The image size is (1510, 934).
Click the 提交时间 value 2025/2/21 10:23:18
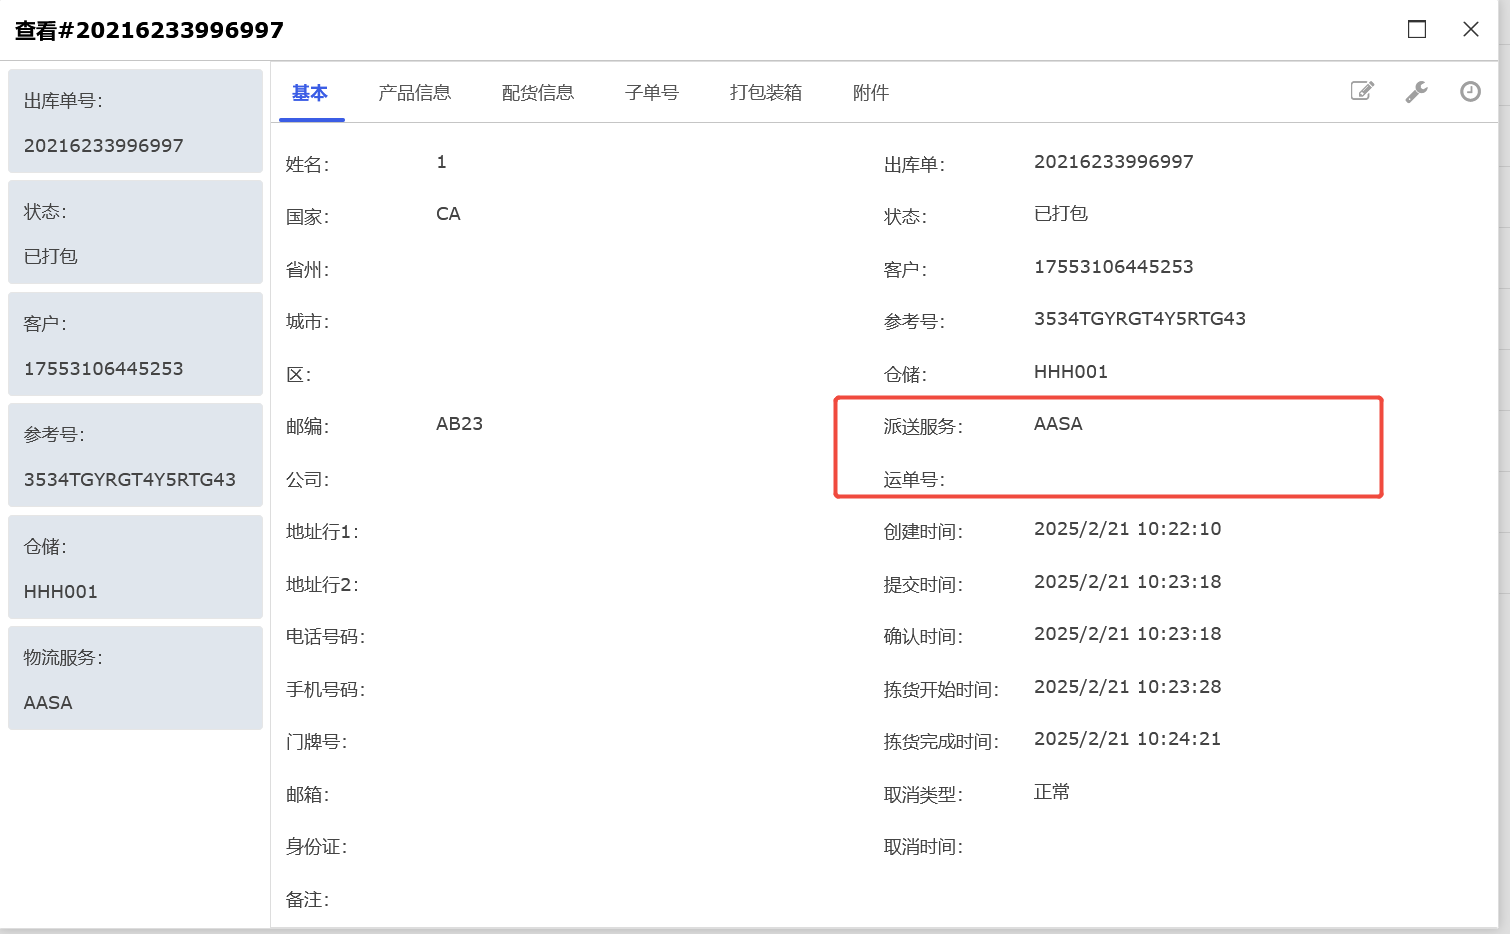click(1128, 582)
